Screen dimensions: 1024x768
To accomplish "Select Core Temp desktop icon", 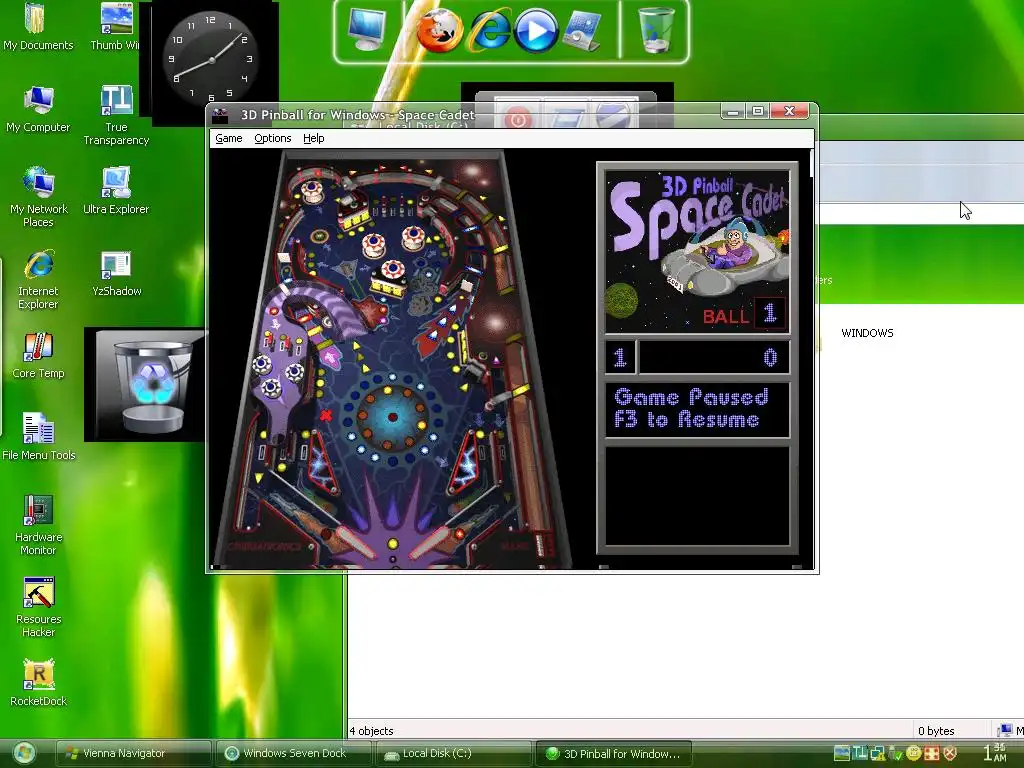I will (38, 355).
